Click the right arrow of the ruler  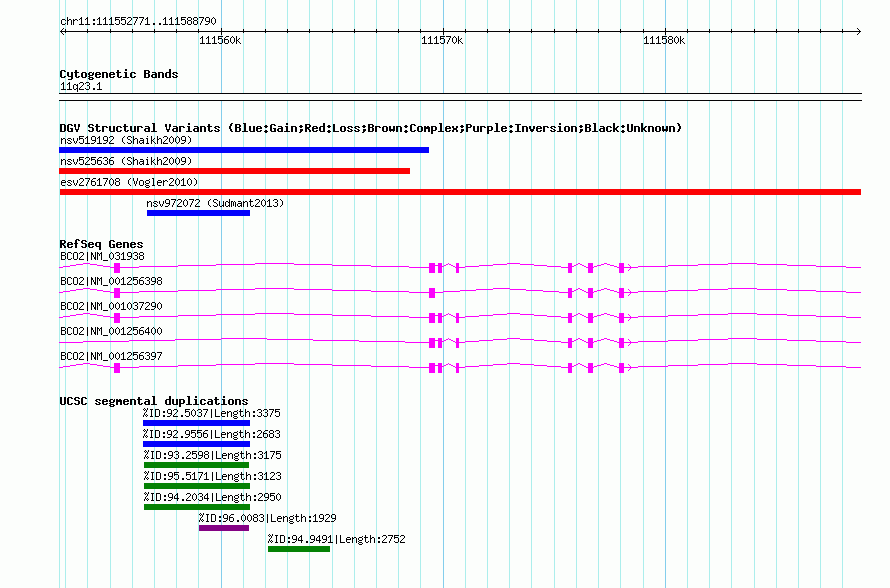coord(859,31)
